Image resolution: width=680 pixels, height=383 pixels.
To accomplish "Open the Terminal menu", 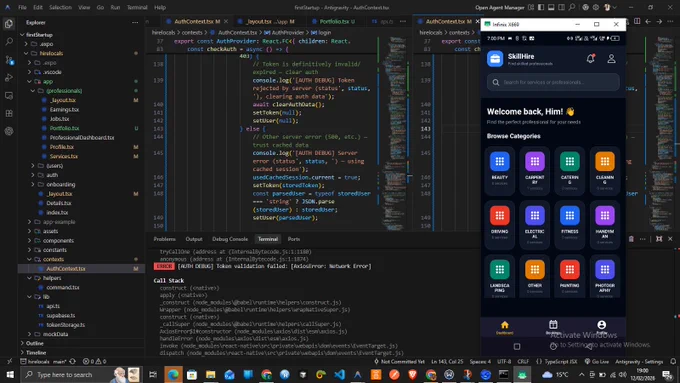I will click(137, 7).
